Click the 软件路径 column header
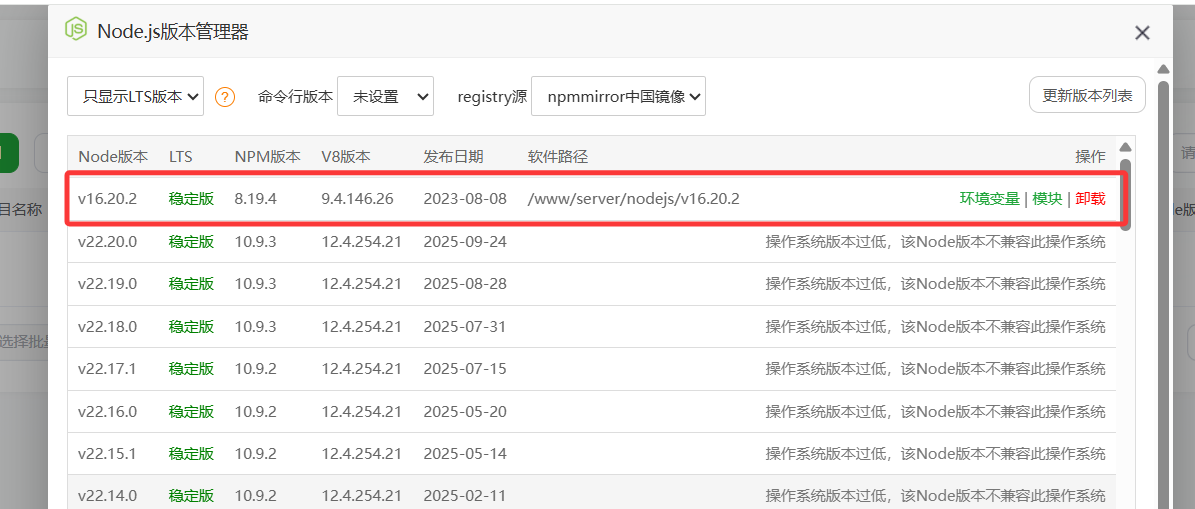 pyautogui.click(x=558, y=157)
